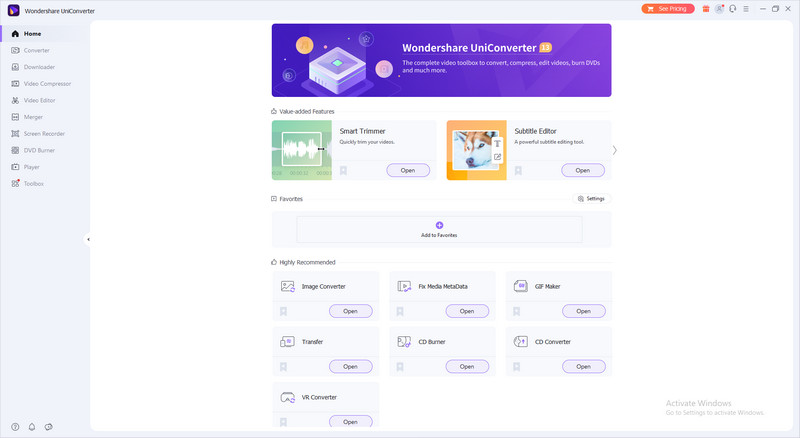Image resolution: width=800 pixels, height=438 pixels.
Task: Open the gift box promotions icon
Action: [x=706, y=8]
